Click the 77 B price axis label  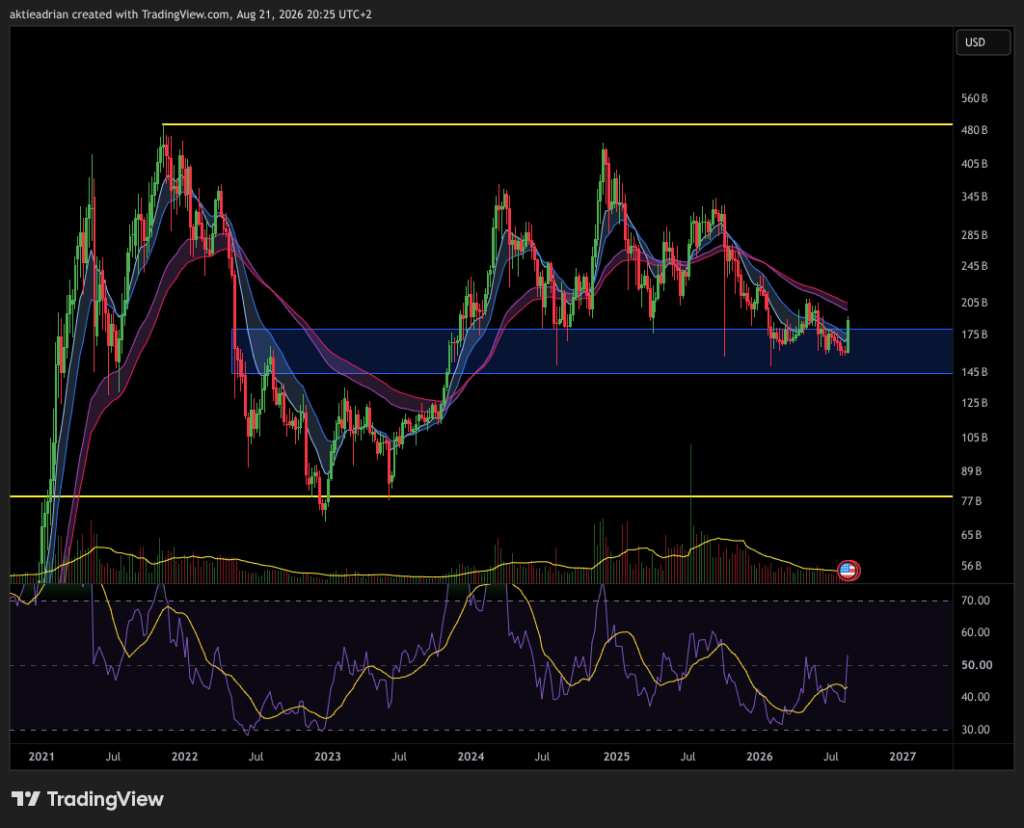(x=971, y=502)
